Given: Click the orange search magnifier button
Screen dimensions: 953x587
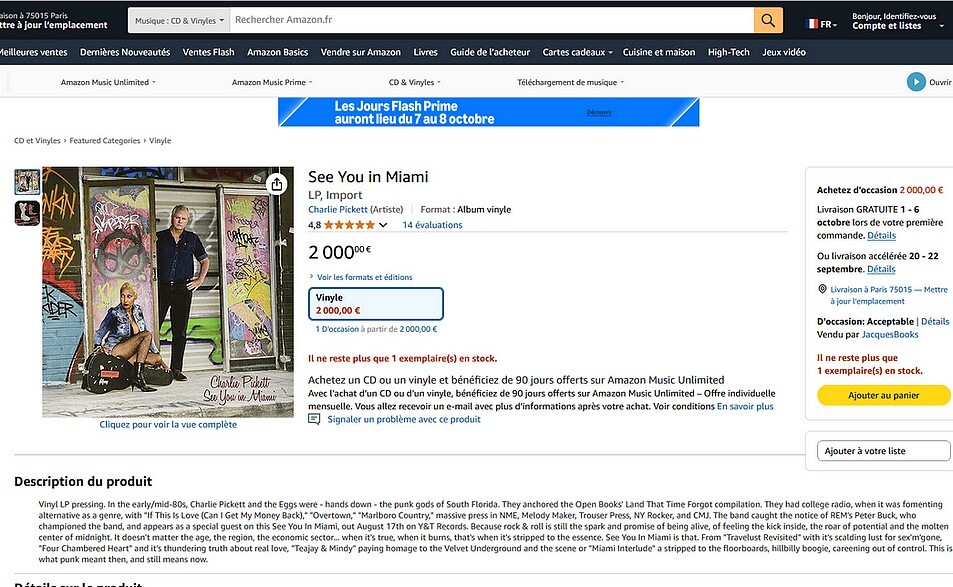Looking at the screenshot, I should point(768,20).
